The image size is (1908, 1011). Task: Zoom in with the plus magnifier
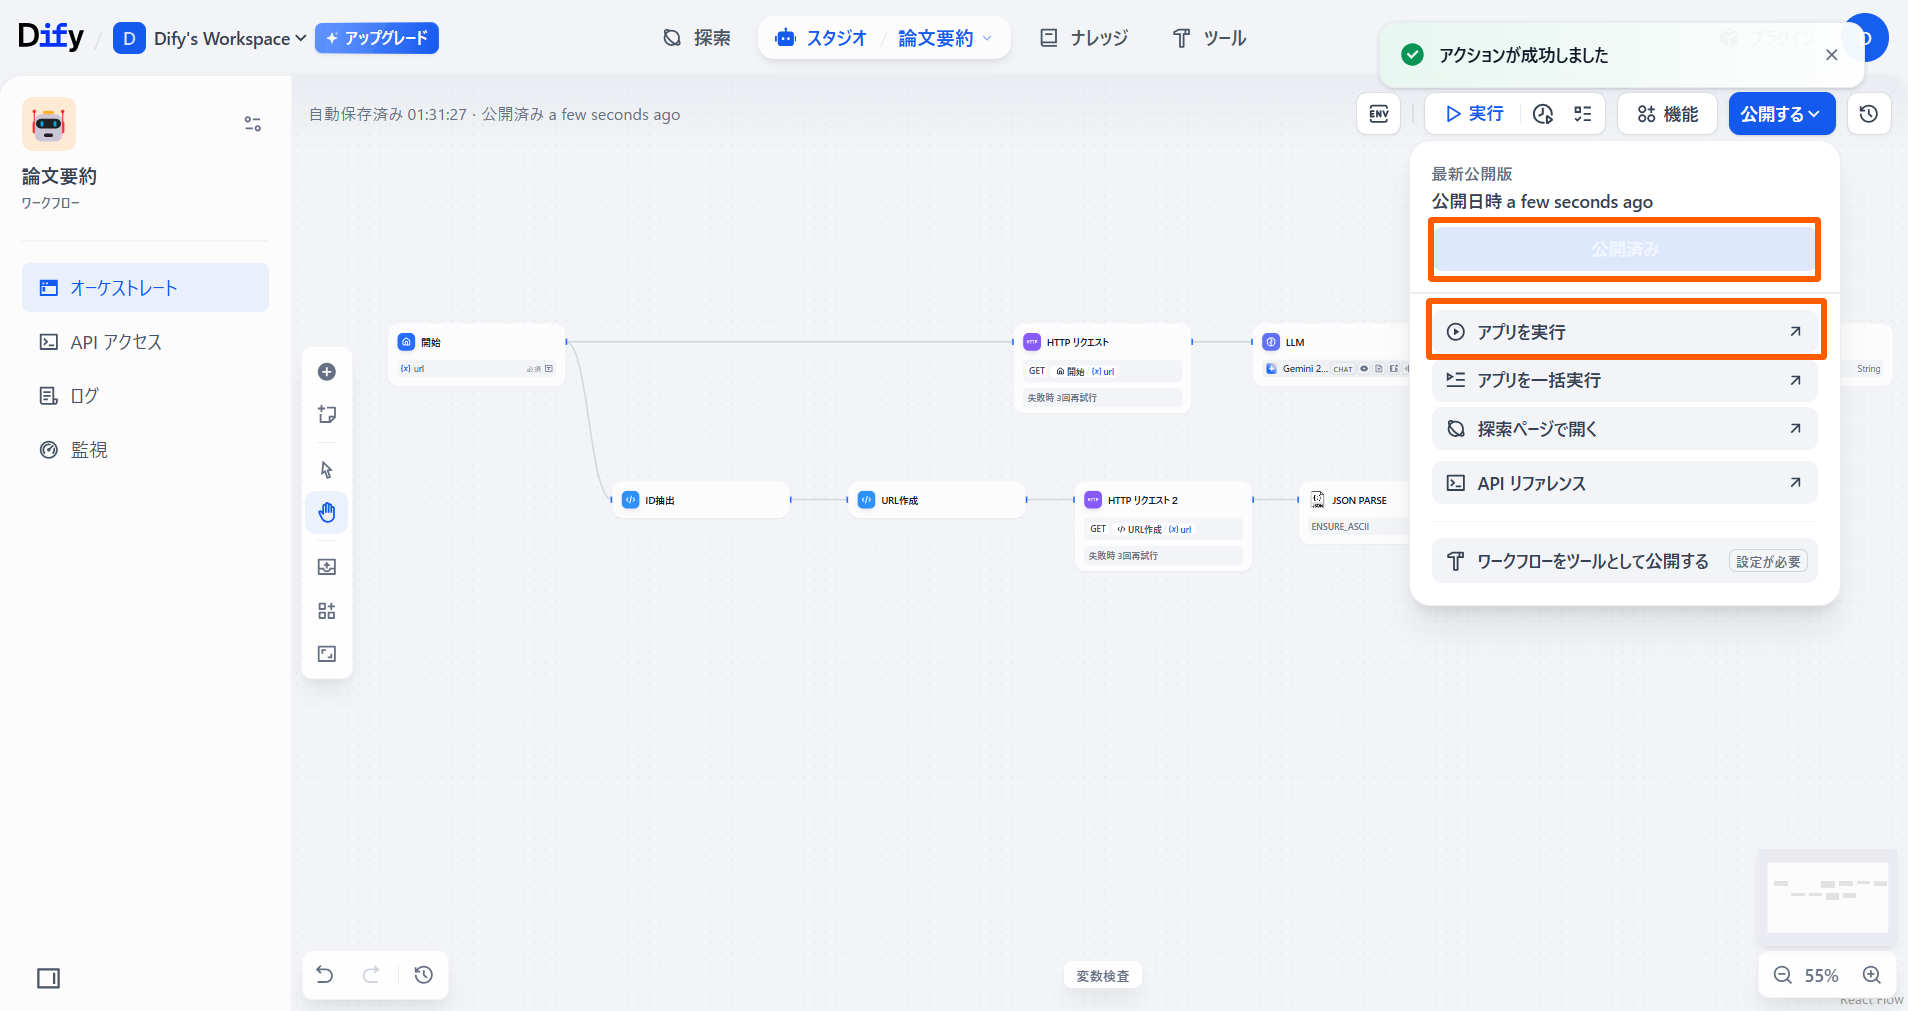click(1872, 975)
